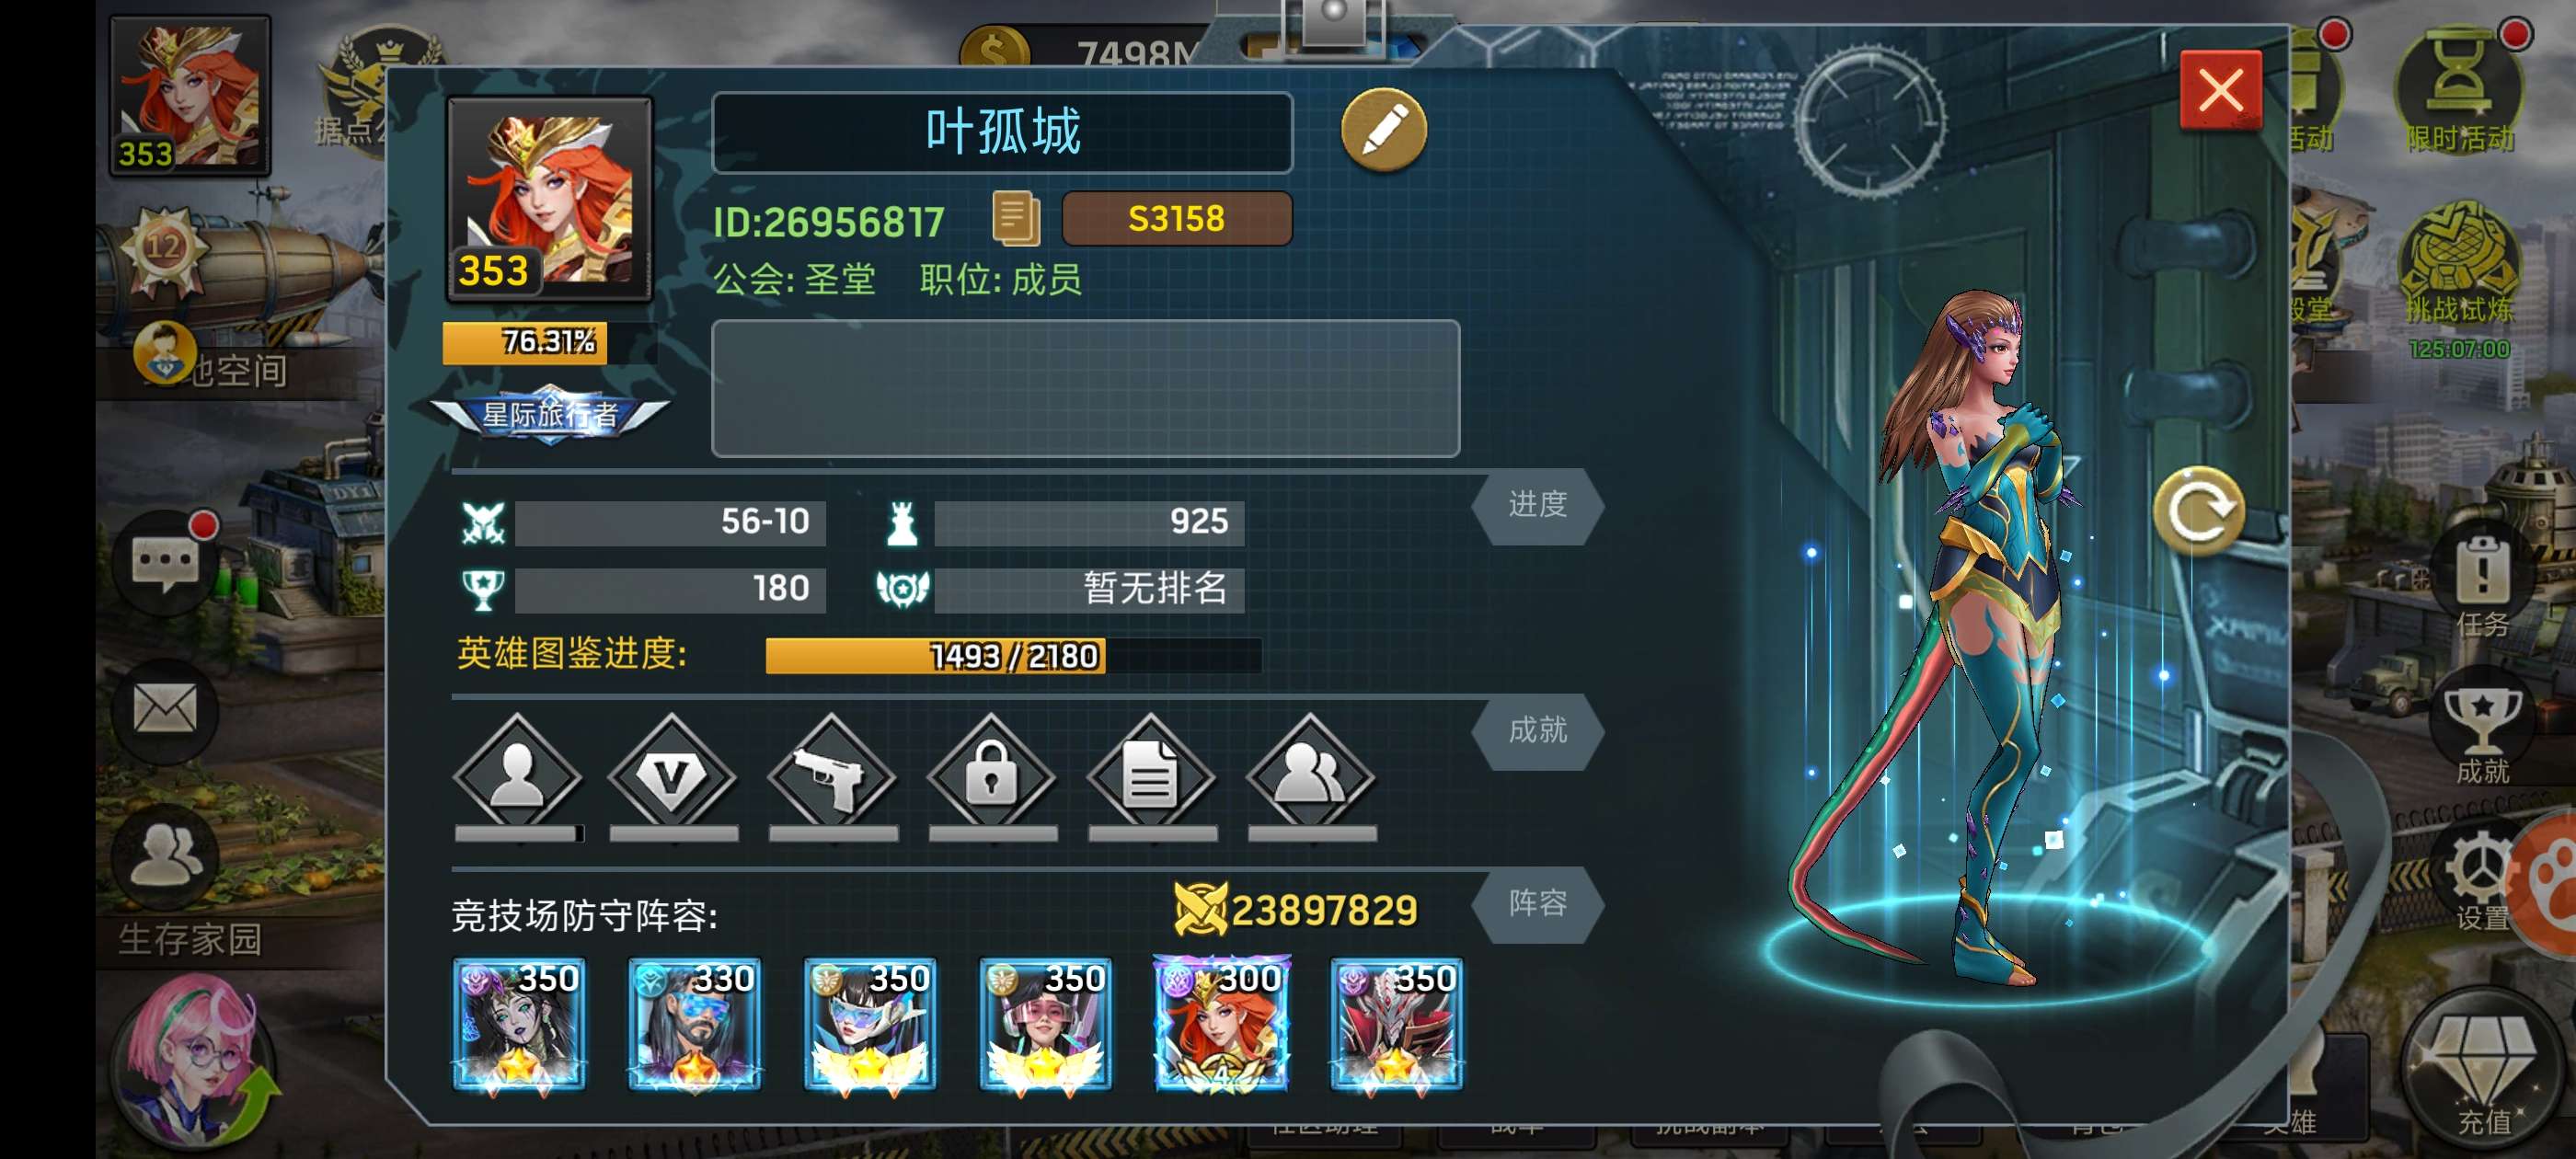Rotate character model with circular arrow
The width and height of the screenshot is (2576, 1159).
(x=2198, y=510)
